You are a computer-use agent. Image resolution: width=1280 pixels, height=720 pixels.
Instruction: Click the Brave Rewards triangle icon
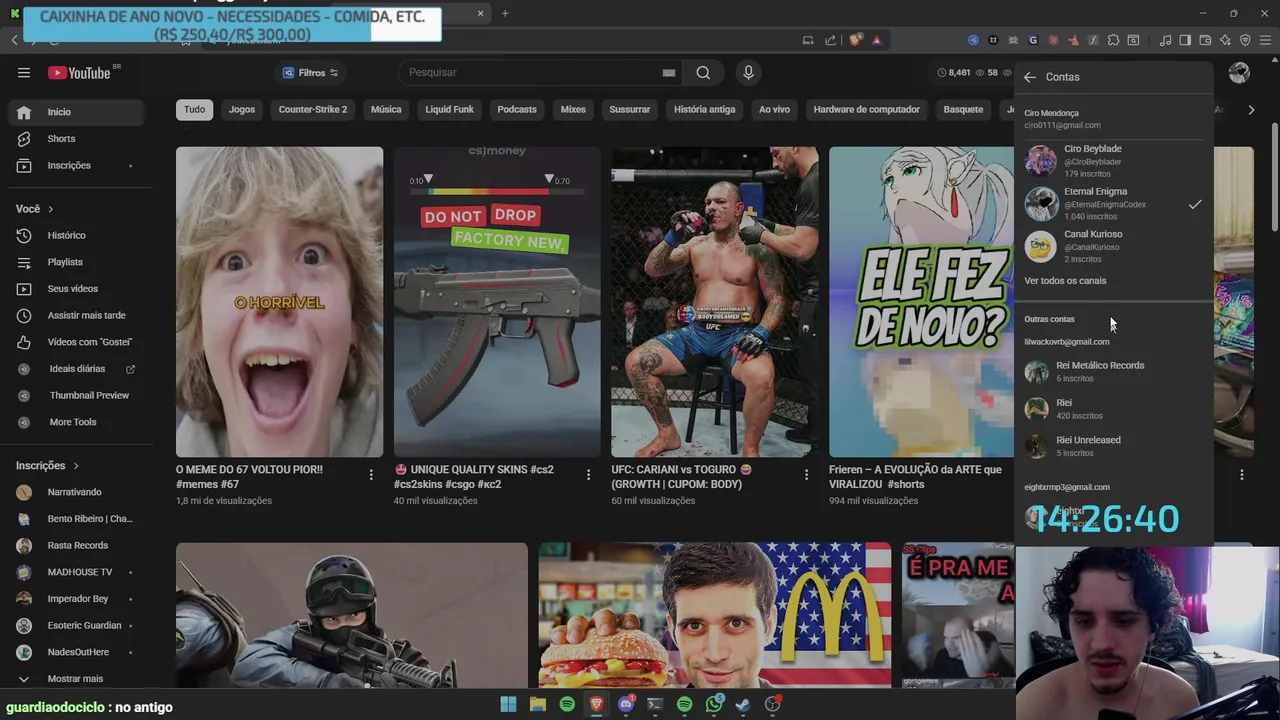[x=877, y=40]
